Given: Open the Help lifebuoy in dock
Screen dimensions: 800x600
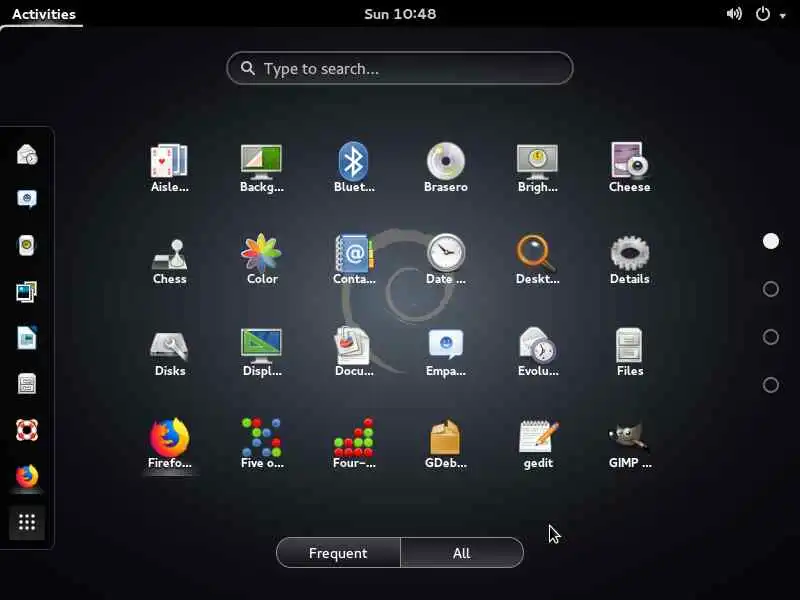Looking at the screenshot, I should [x=27, y=430].
